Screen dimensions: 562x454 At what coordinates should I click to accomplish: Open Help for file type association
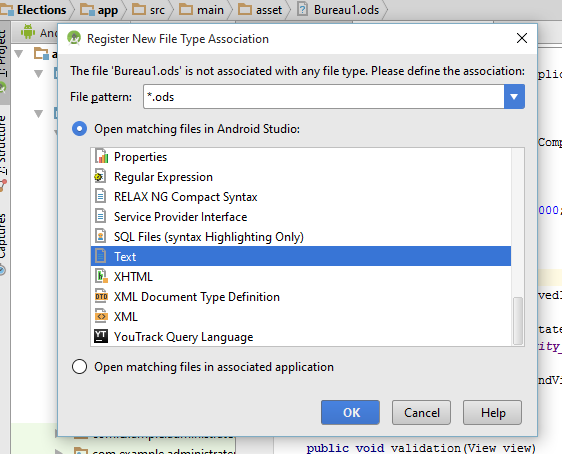point(492,412)
